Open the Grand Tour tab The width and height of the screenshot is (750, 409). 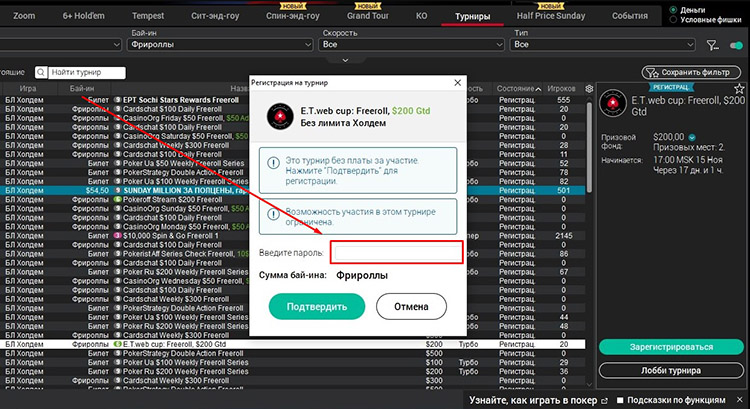(x=368, y=16)
